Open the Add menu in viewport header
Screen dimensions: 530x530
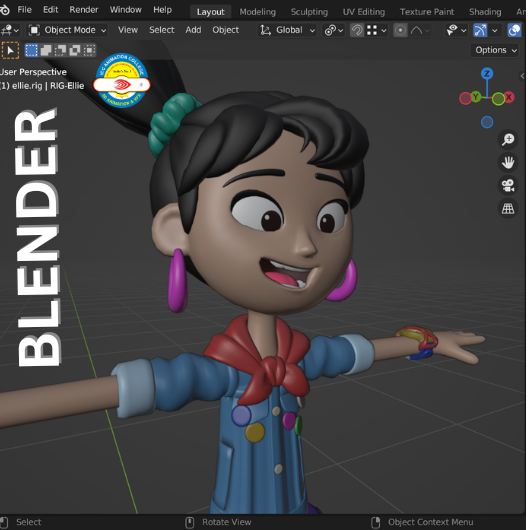coord(193,30)
